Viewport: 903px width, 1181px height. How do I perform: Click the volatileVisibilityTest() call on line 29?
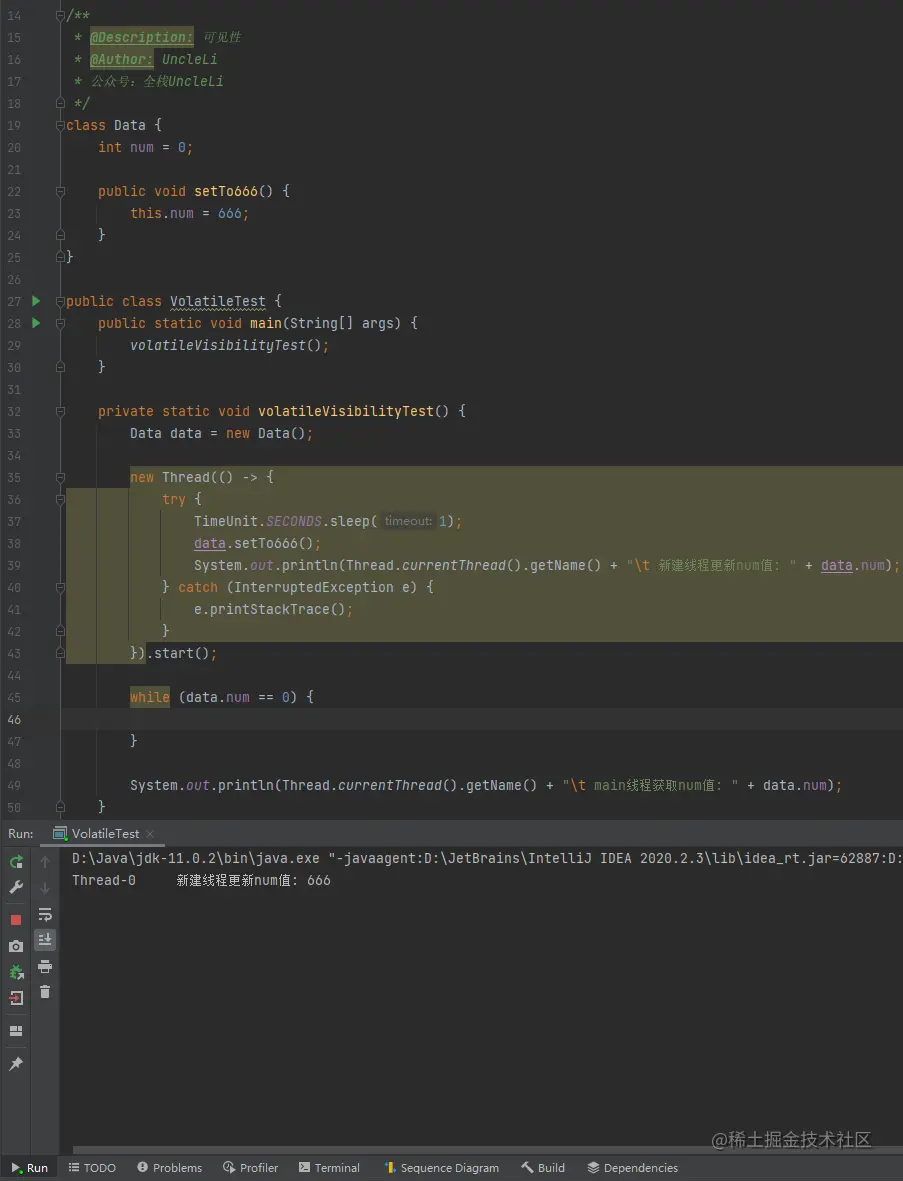tap(229, 345)
